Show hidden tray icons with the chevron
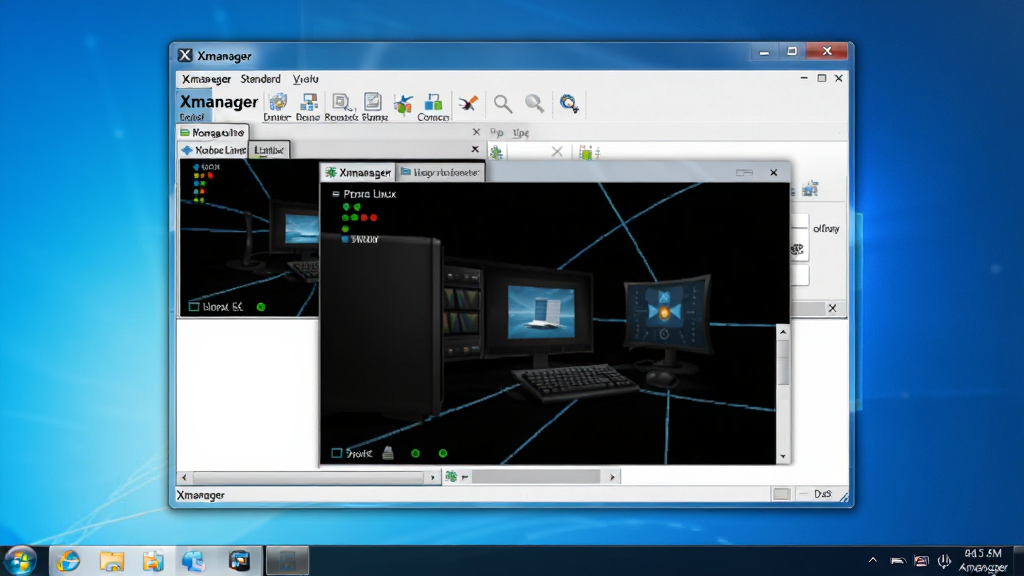Image resolution: width=1024 pixels, height=576 pixels. click(872, 560)
